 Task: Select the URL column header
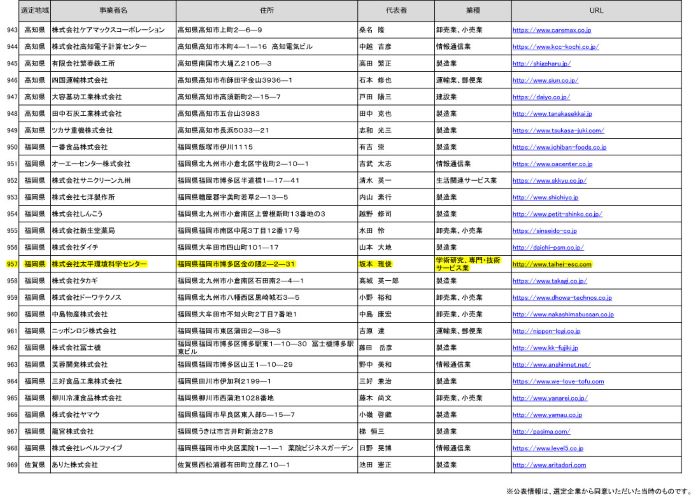pos(596,10)
